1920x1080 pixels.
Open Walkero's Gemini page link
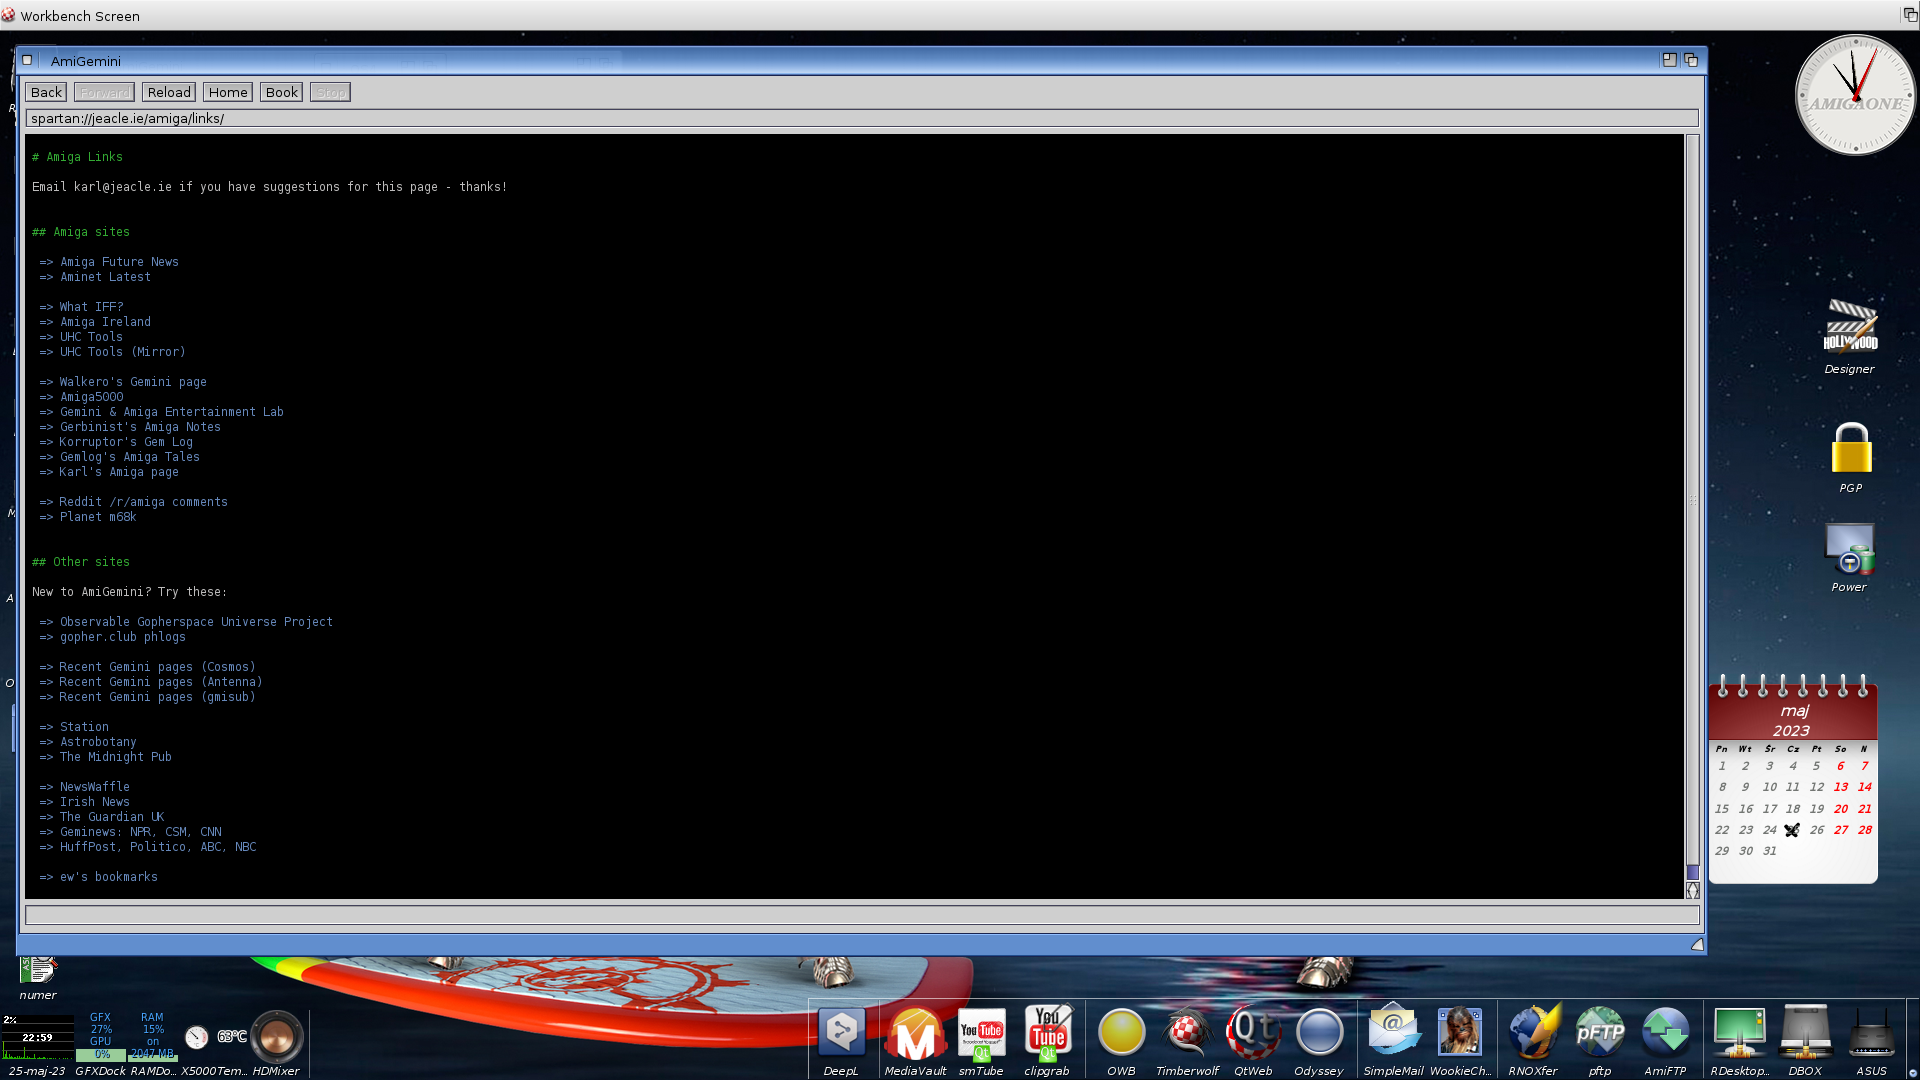pos(133,382)
